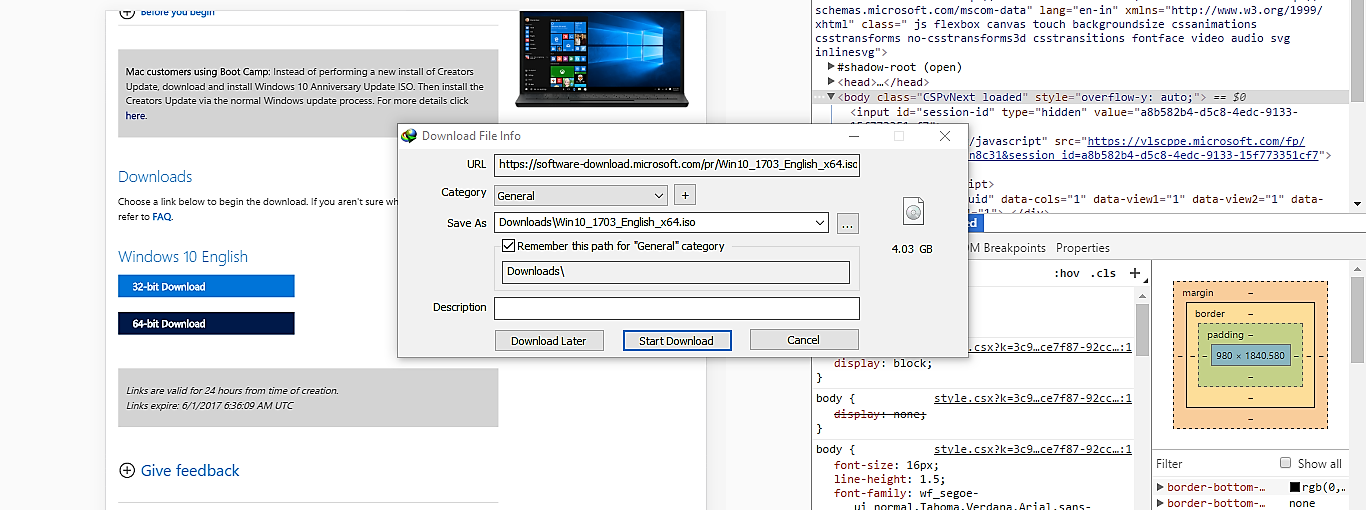
Task: Click the plus icon beside Give feedback
Action: (127, 470)
